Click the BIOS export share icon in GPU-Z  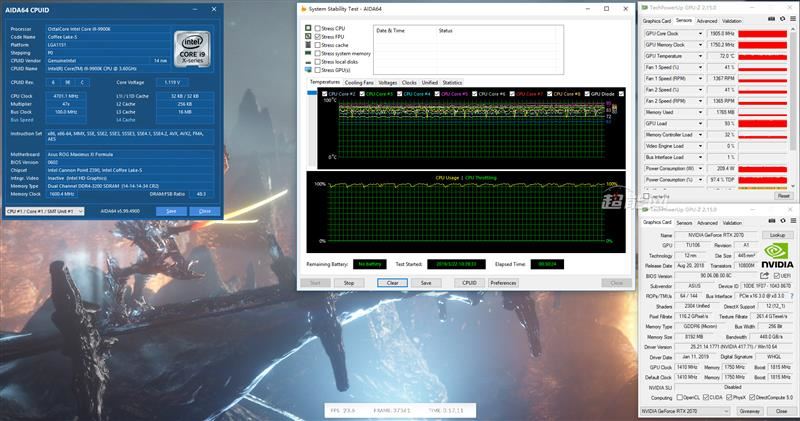[764, 276]
